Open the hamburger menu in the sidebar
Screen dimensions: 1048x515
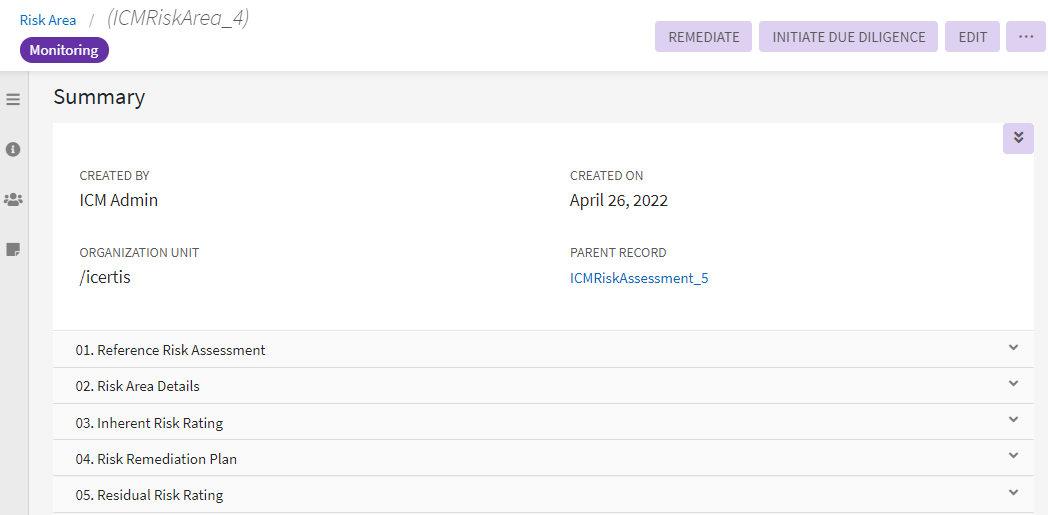13,99
